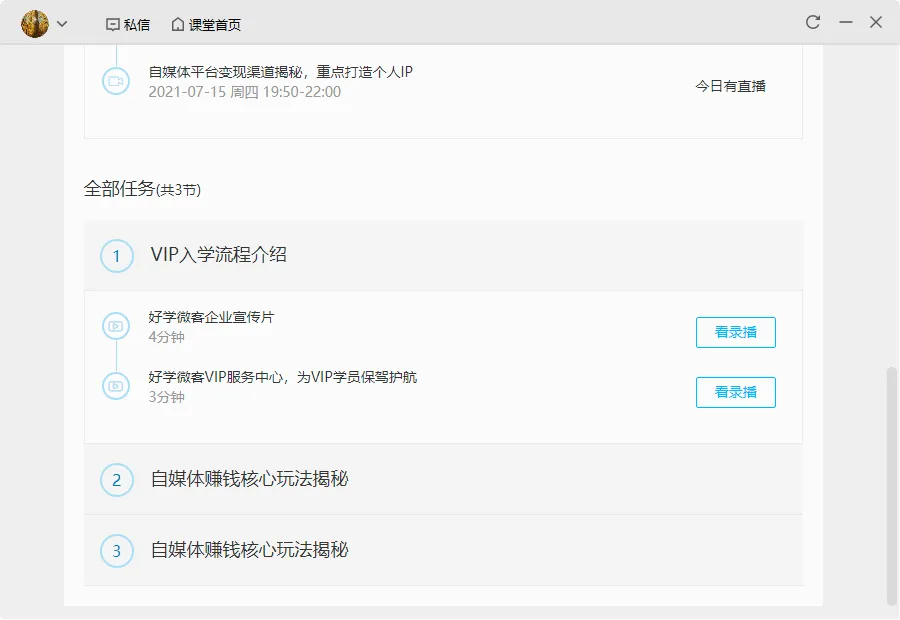Viewport: 900px width, 620px height.
Task: Click the number 1 circle icon
Action: [x=117, y=256]
